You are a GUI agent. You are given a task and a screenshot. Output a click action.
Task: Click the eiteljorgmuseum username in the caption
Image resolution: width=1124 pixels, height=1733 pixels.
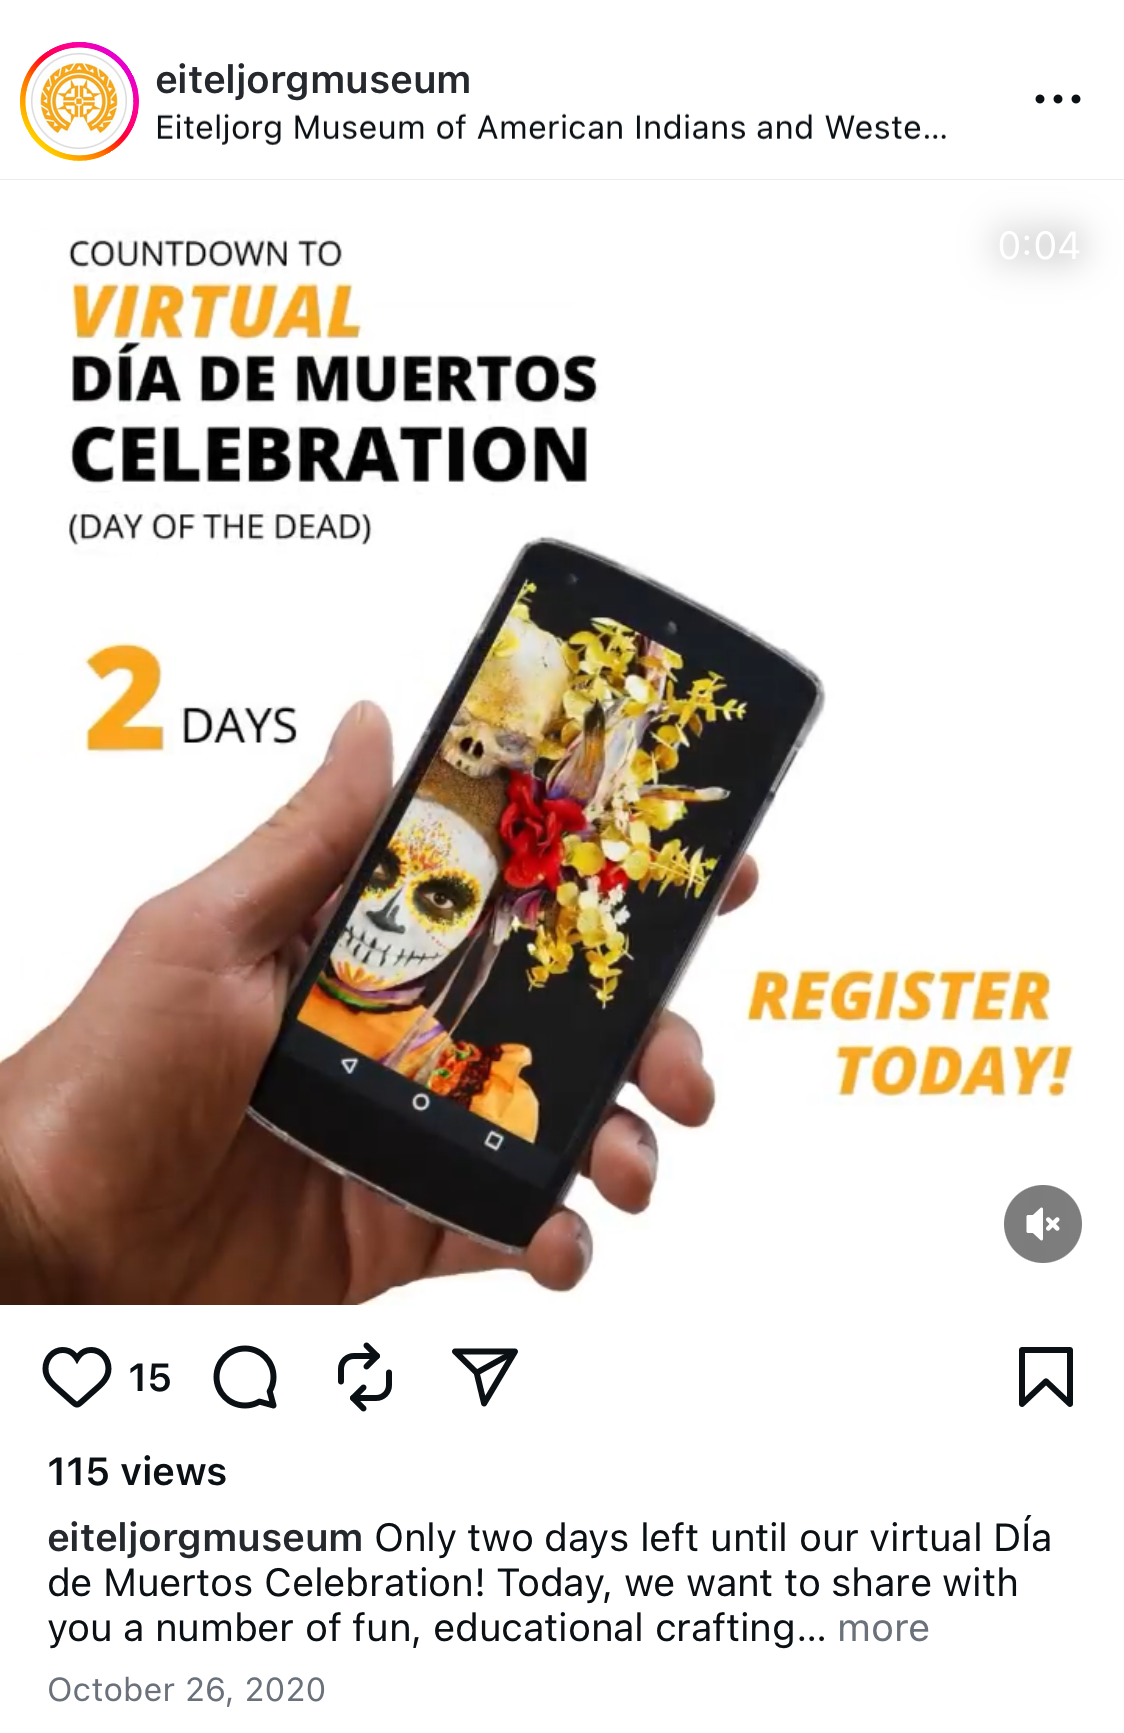(x=205, y=1537)
